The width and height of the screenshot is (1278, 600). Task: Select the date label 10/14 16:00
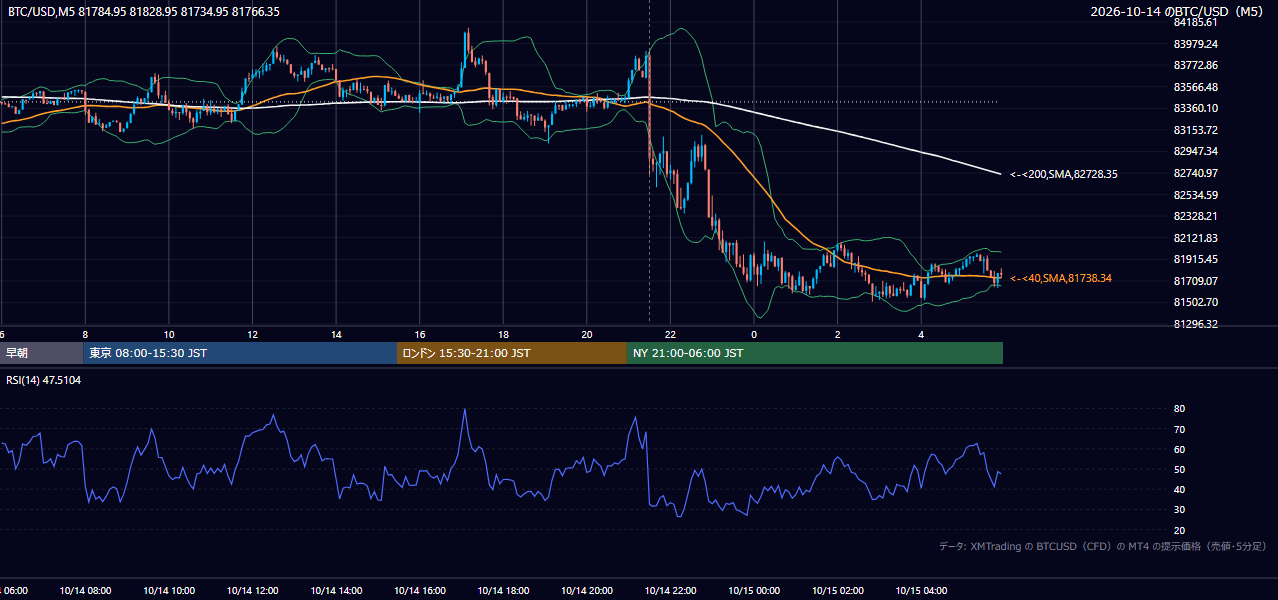(x=420, y=590)
